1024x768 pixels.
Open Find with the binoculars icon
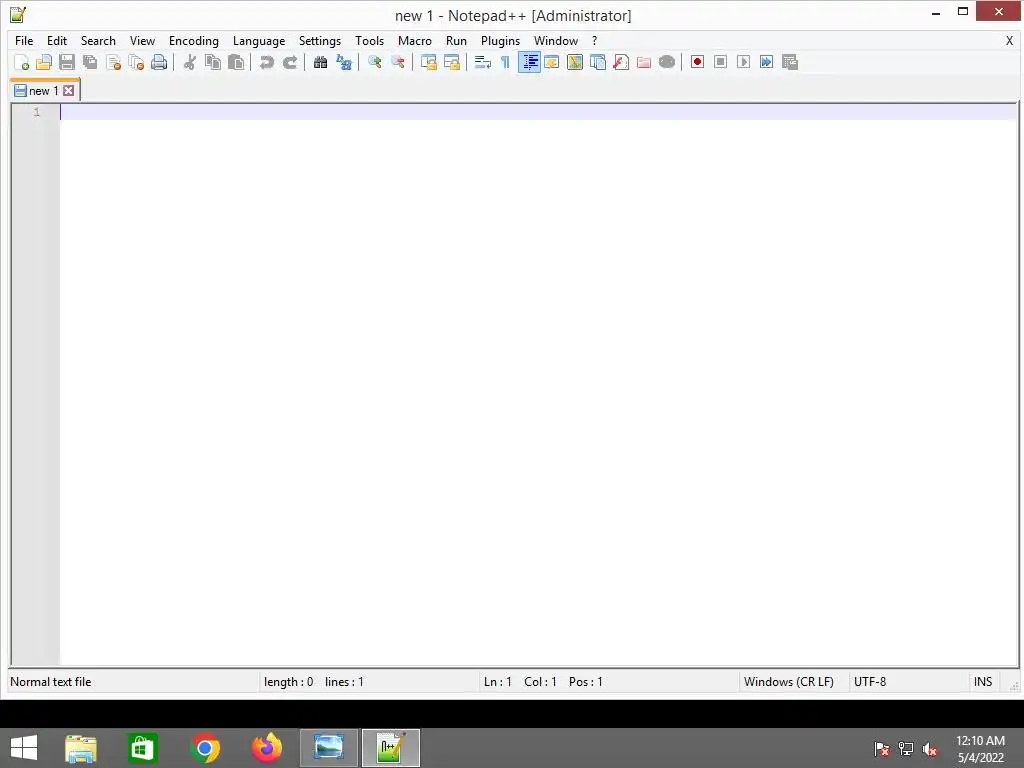(320, 62)
